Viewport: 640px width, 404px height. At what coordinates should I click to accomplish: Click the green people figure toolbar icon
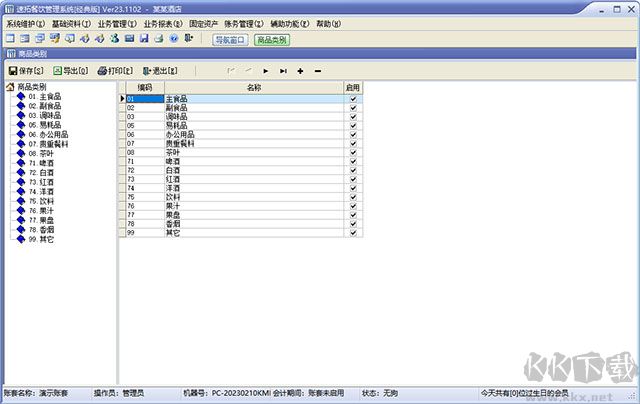(115, 39)
